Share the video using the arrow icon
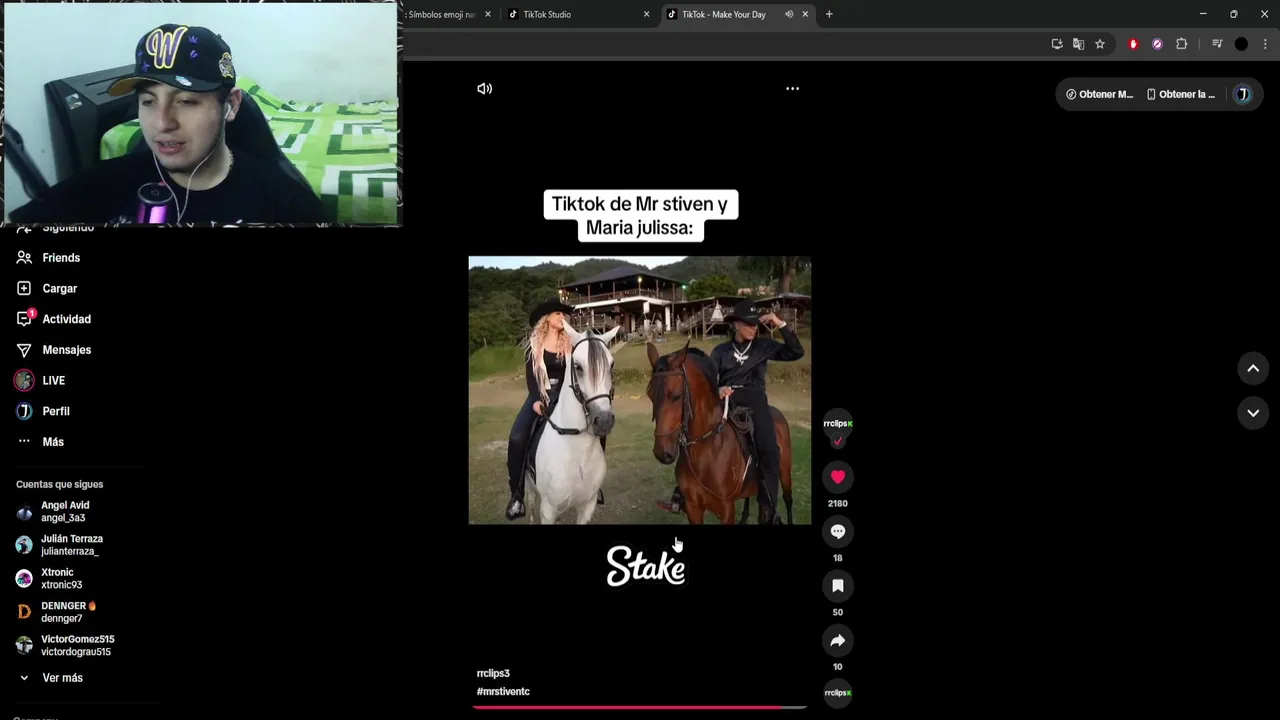 838,641
